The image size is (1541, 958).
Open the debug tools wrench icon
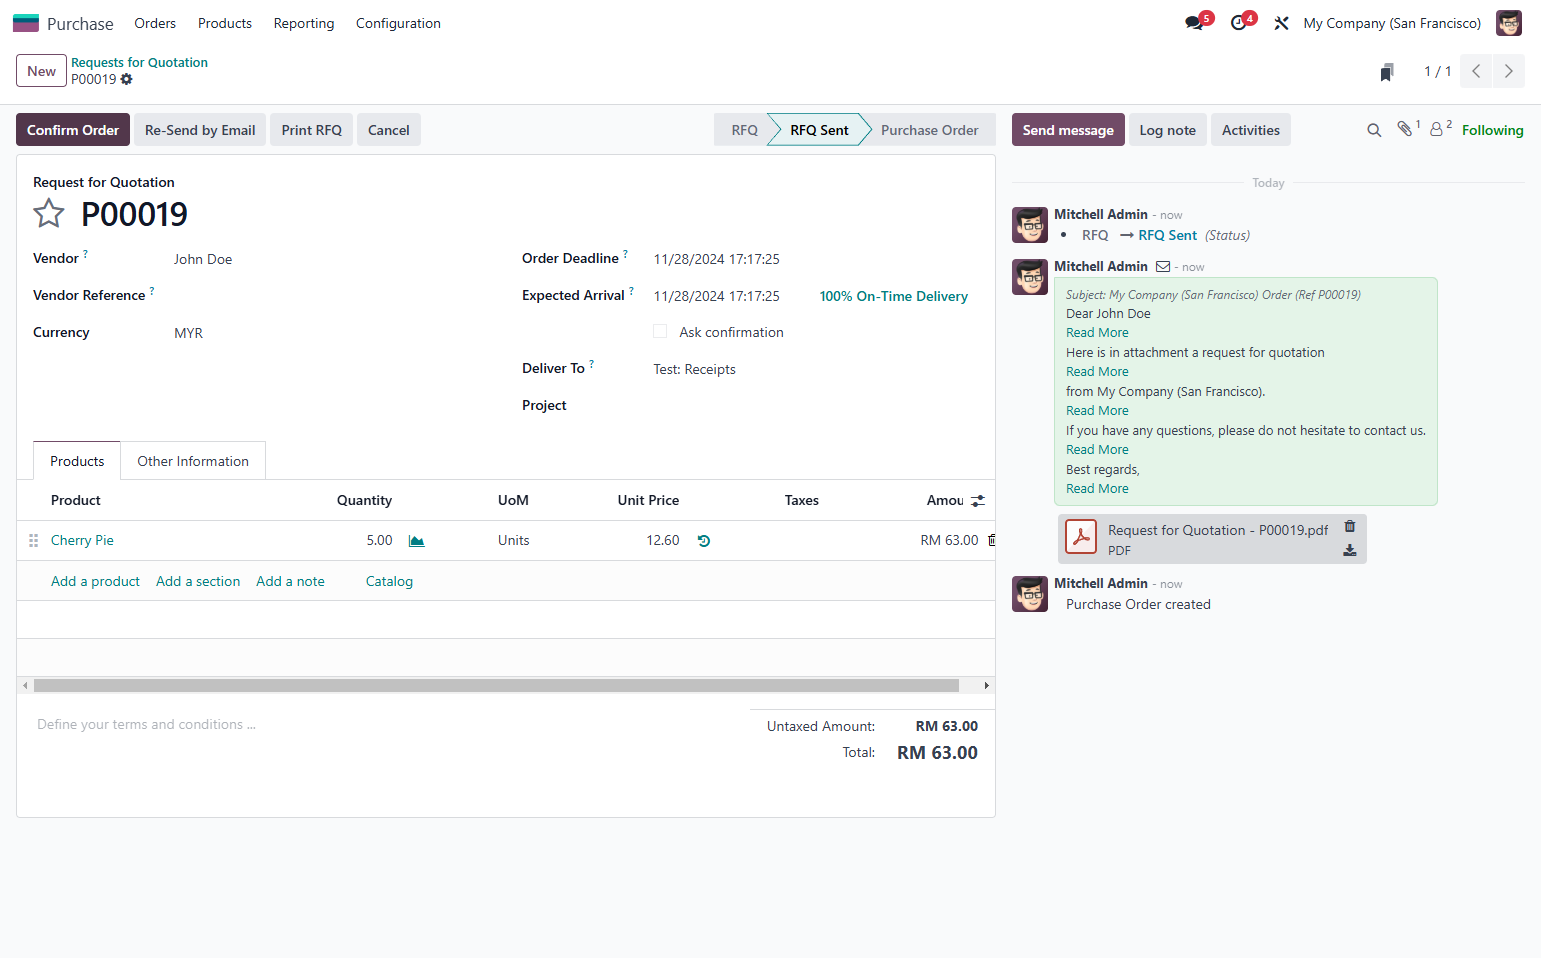click(1281, 23)
